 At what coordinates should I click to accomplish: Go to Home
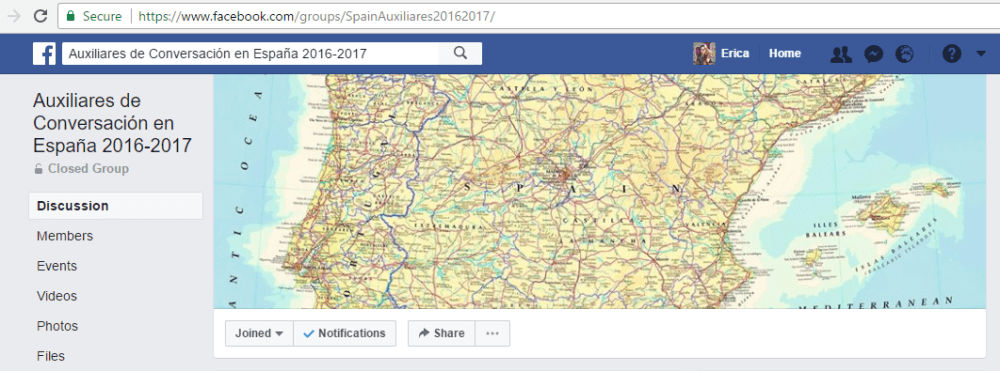784,54
